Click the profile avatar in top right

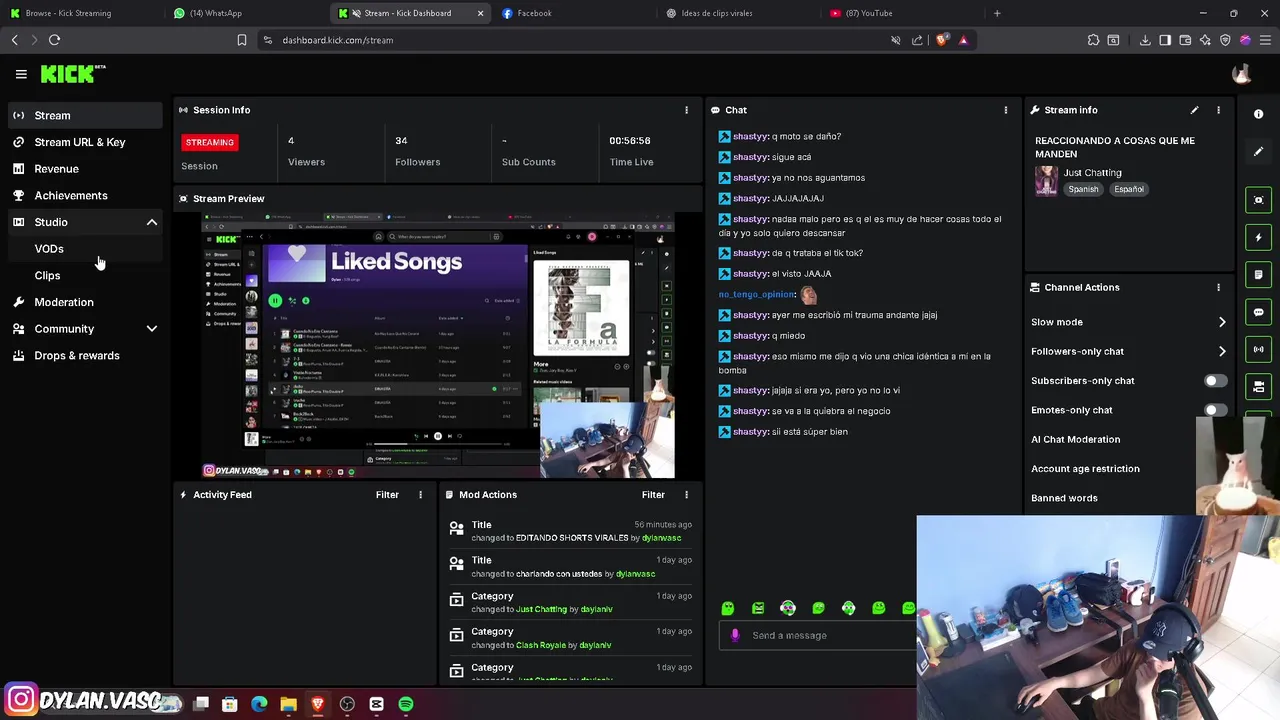click(1241, 74)
